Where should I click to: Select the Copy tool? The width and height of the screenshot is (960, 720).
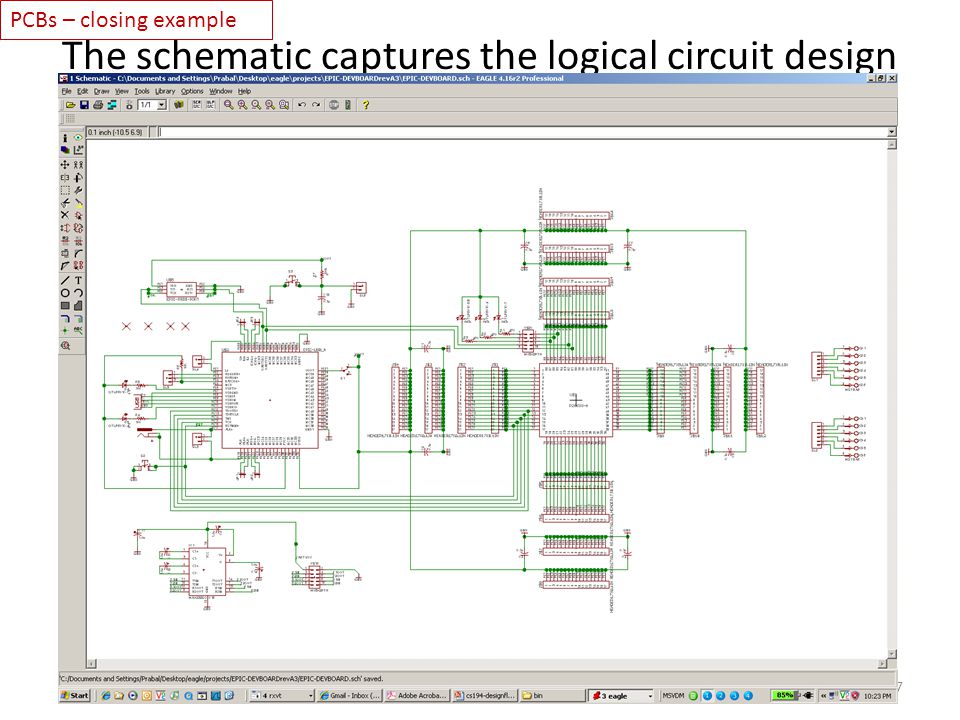(x=78, y=165)
